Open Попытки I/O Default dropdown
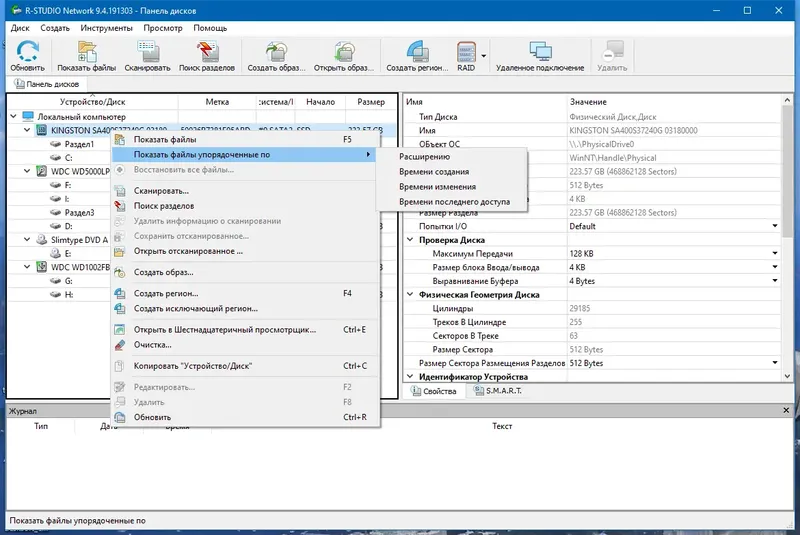 tap(775, 226)
